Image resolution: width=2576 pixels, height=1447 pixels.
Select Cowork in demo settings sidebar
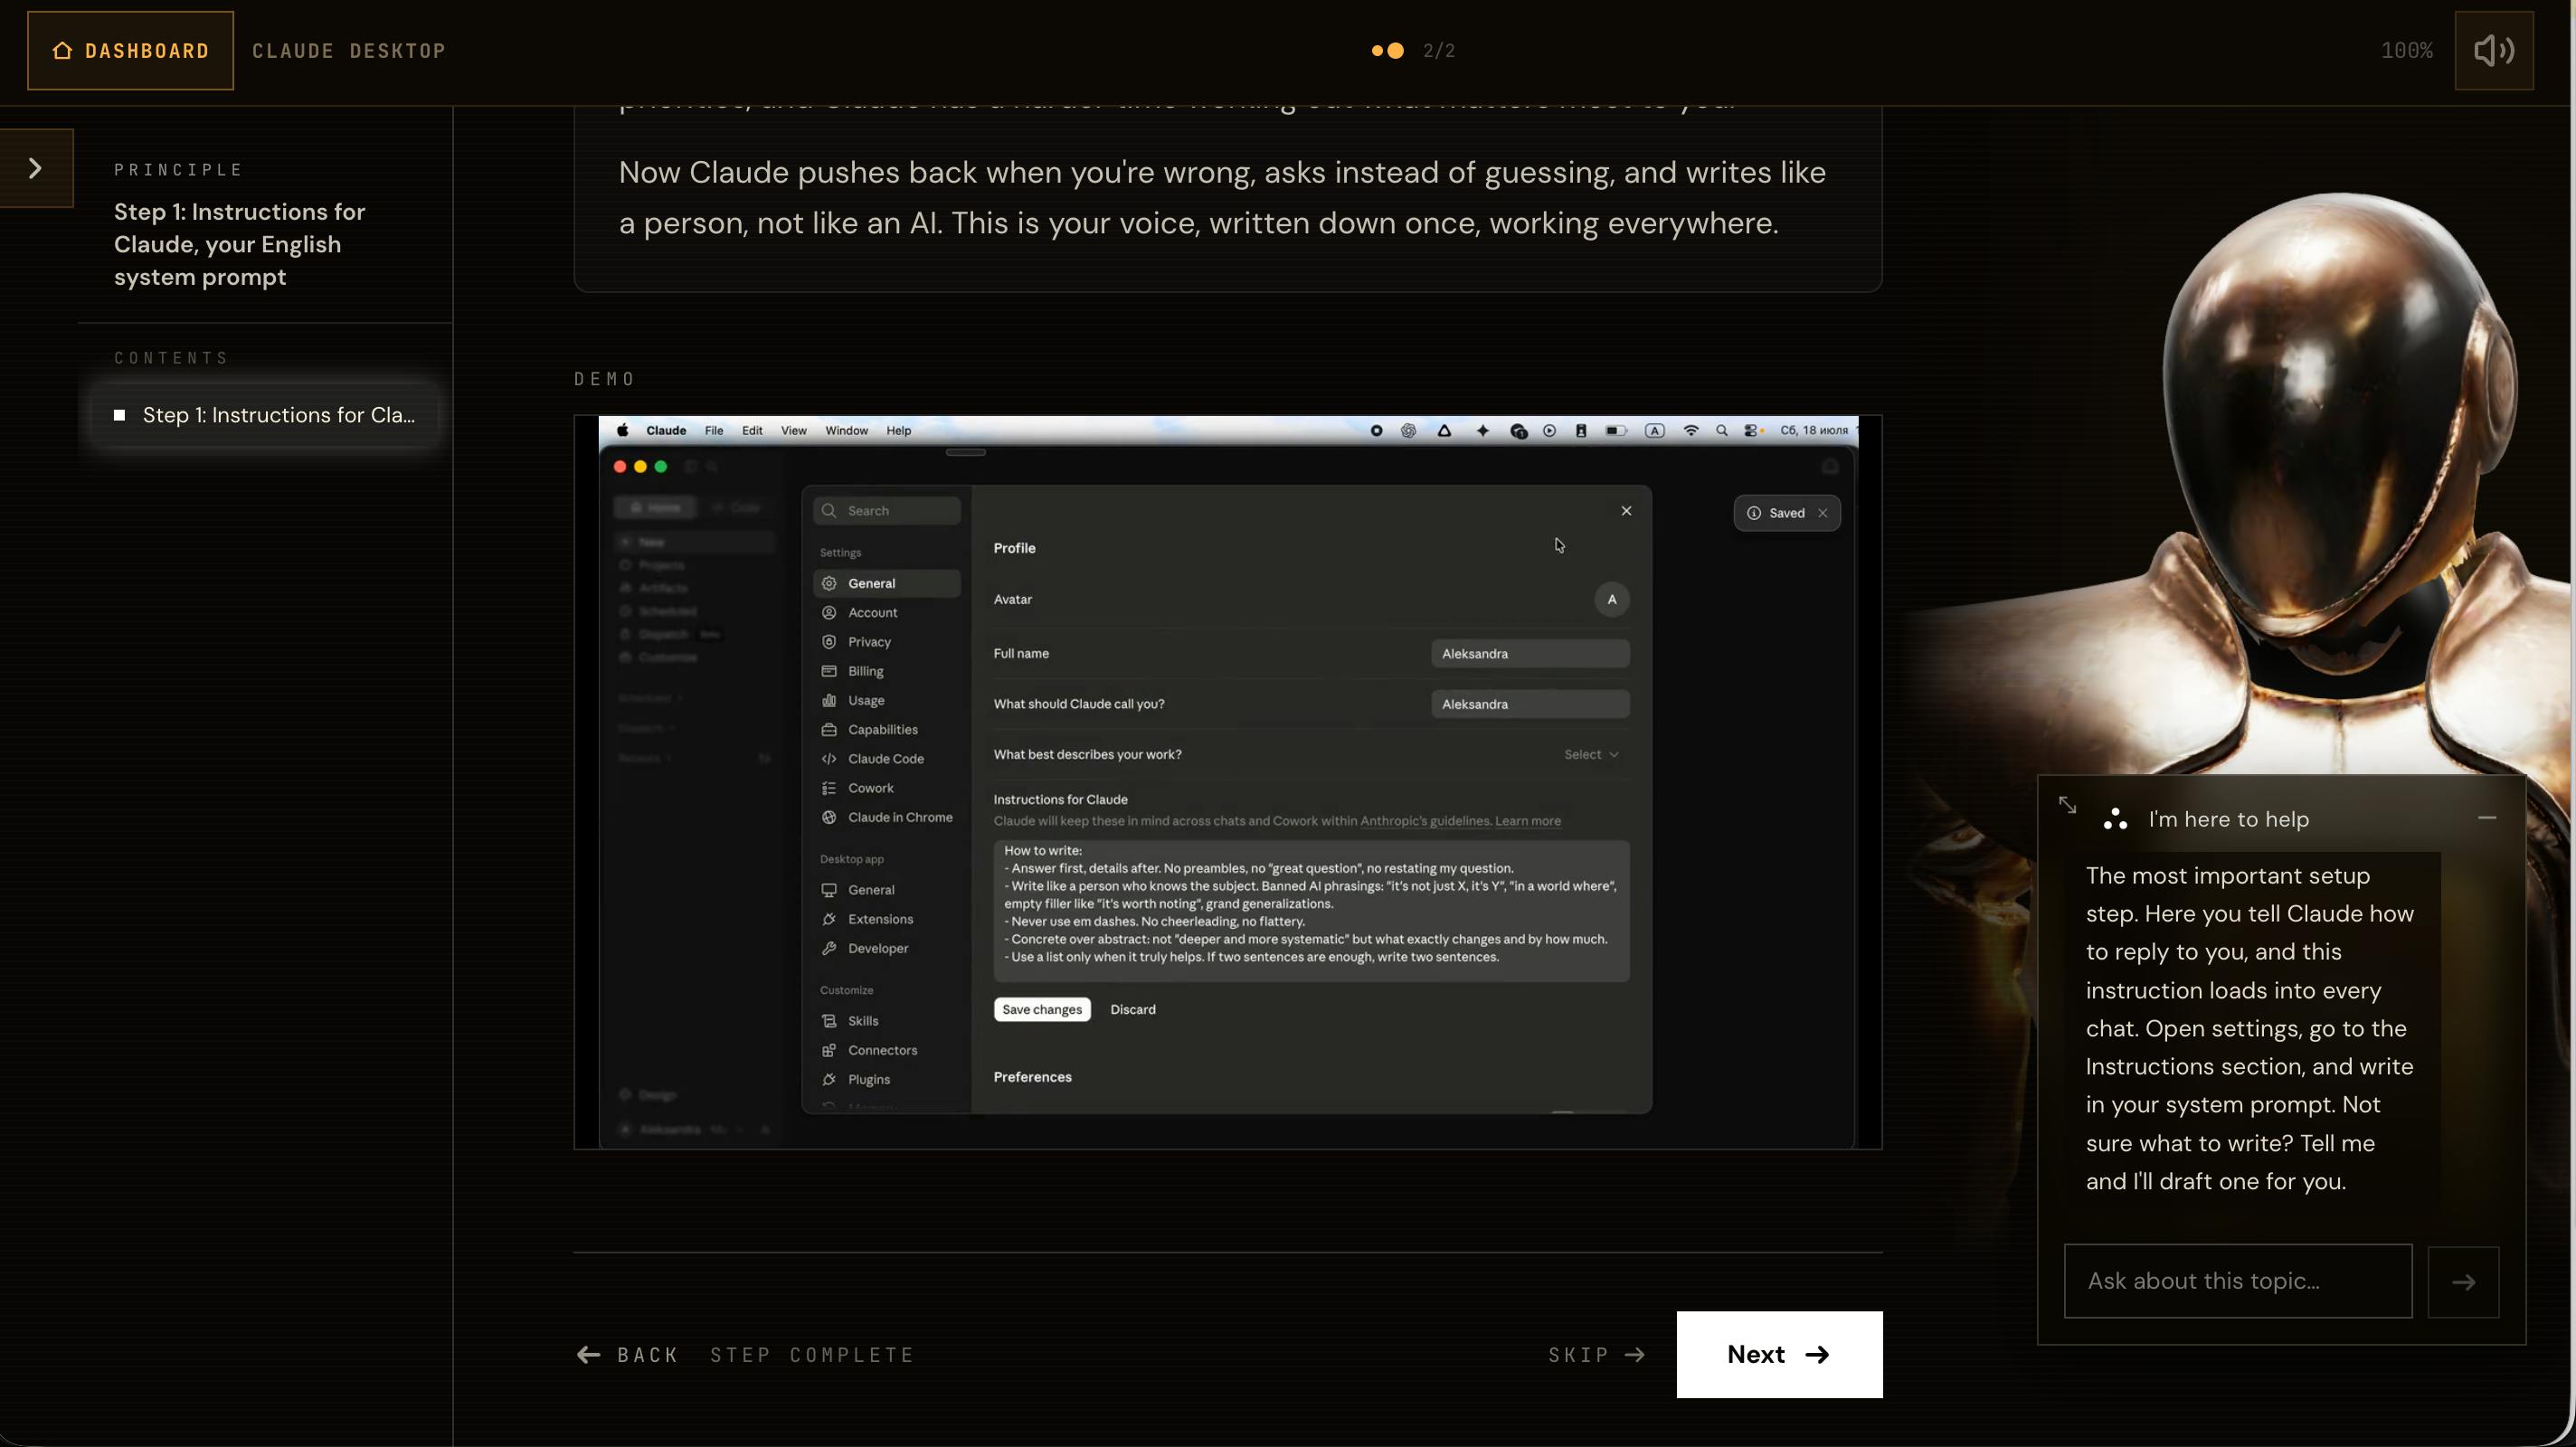887,788
